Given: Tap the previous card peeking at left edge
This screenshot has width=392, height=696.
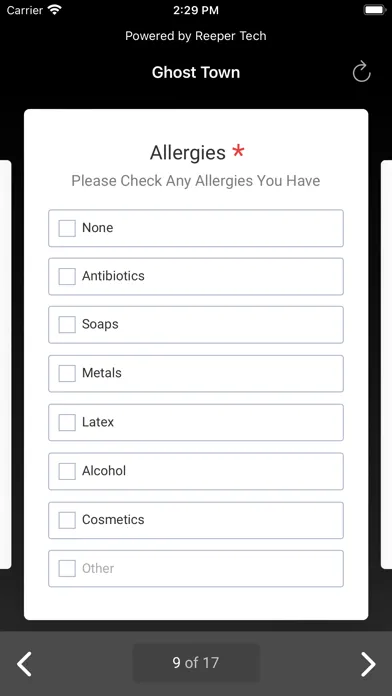Looking at the screenshot, I should click(x=5, y=364).
